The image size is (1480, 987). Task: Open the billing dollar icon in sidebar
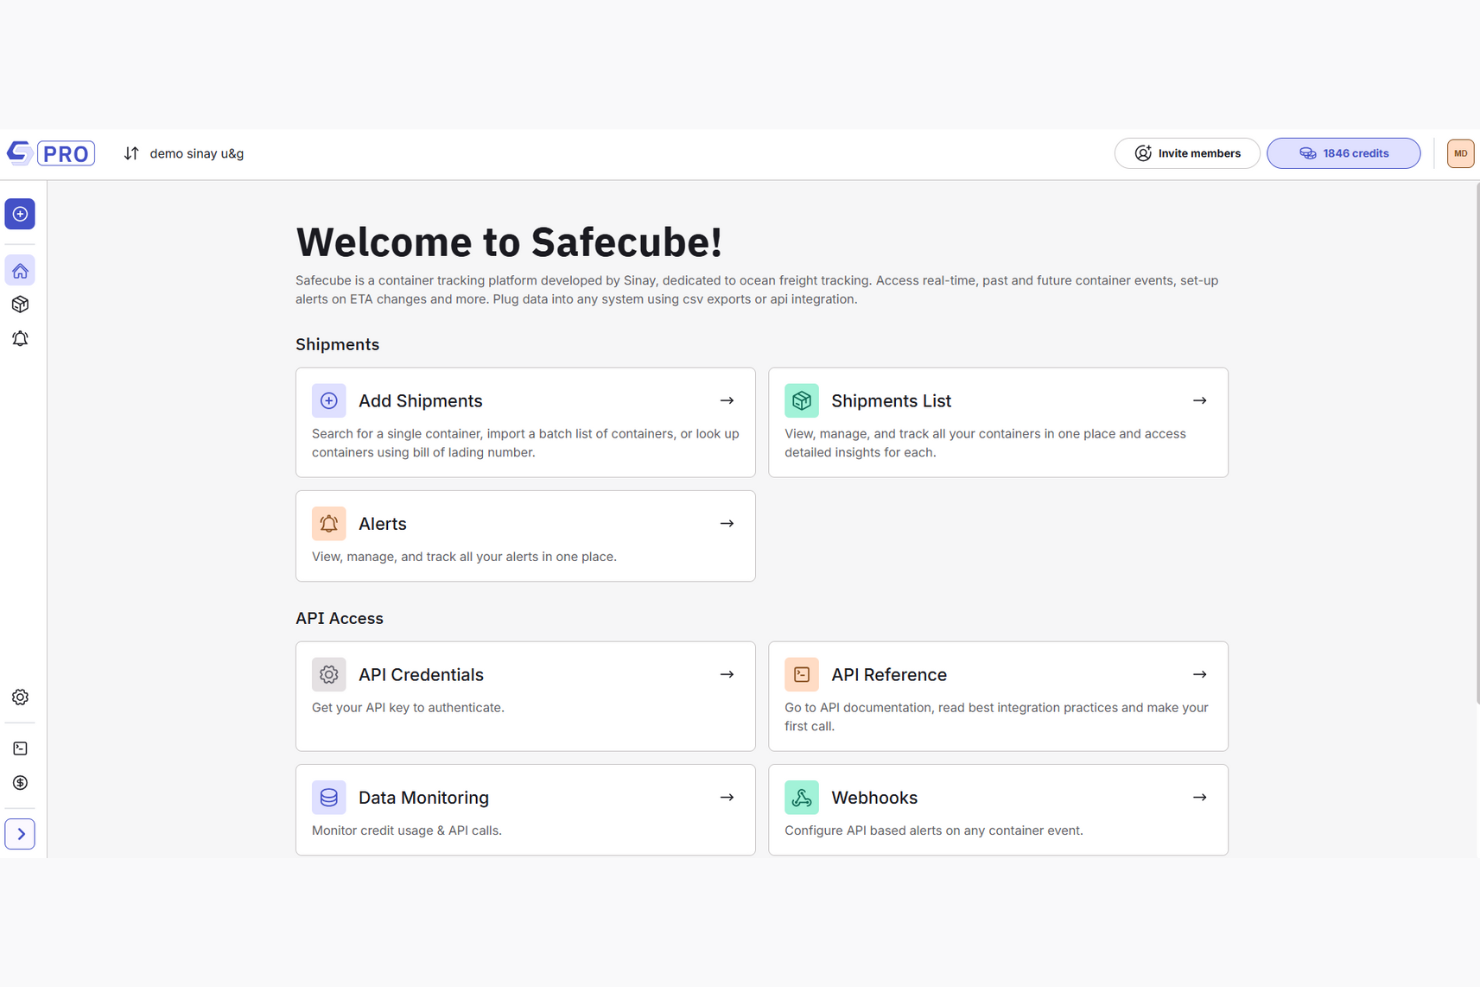20,783
